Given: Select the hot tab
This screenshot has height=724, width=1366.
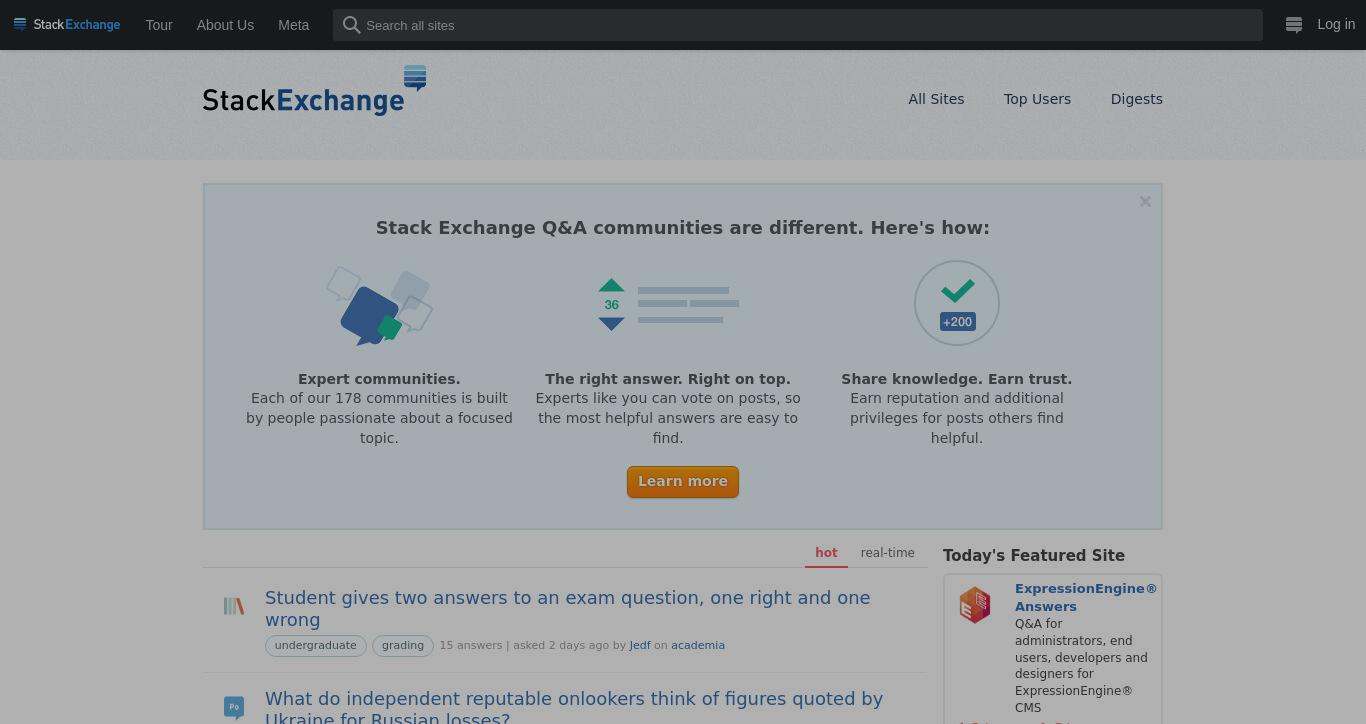Looking at the screenshot, I should [826, 552].
